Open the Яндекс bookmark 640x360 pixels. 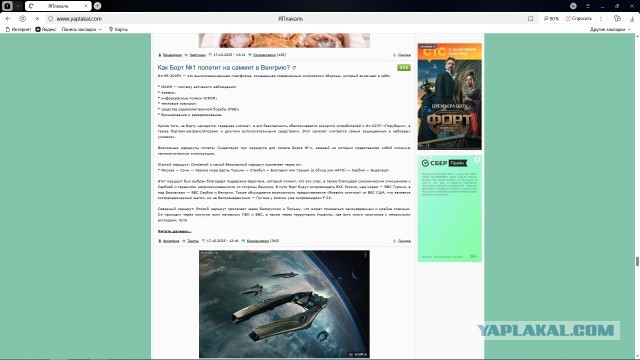coord(46,29)
